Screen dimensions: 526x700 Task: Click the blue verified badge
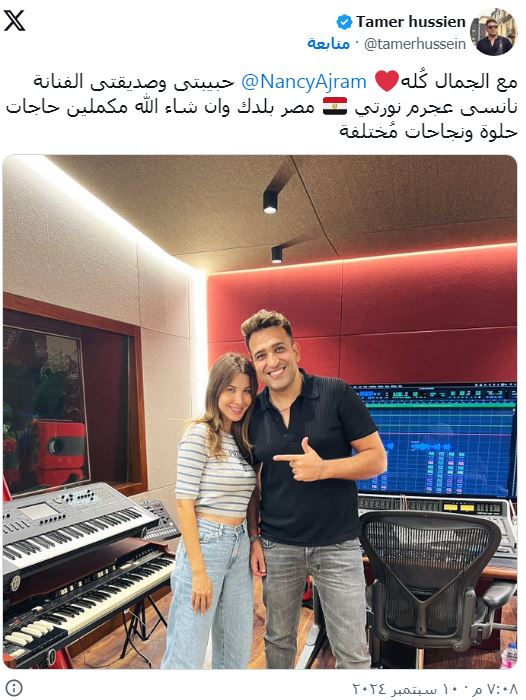click(x=344, y=22)
